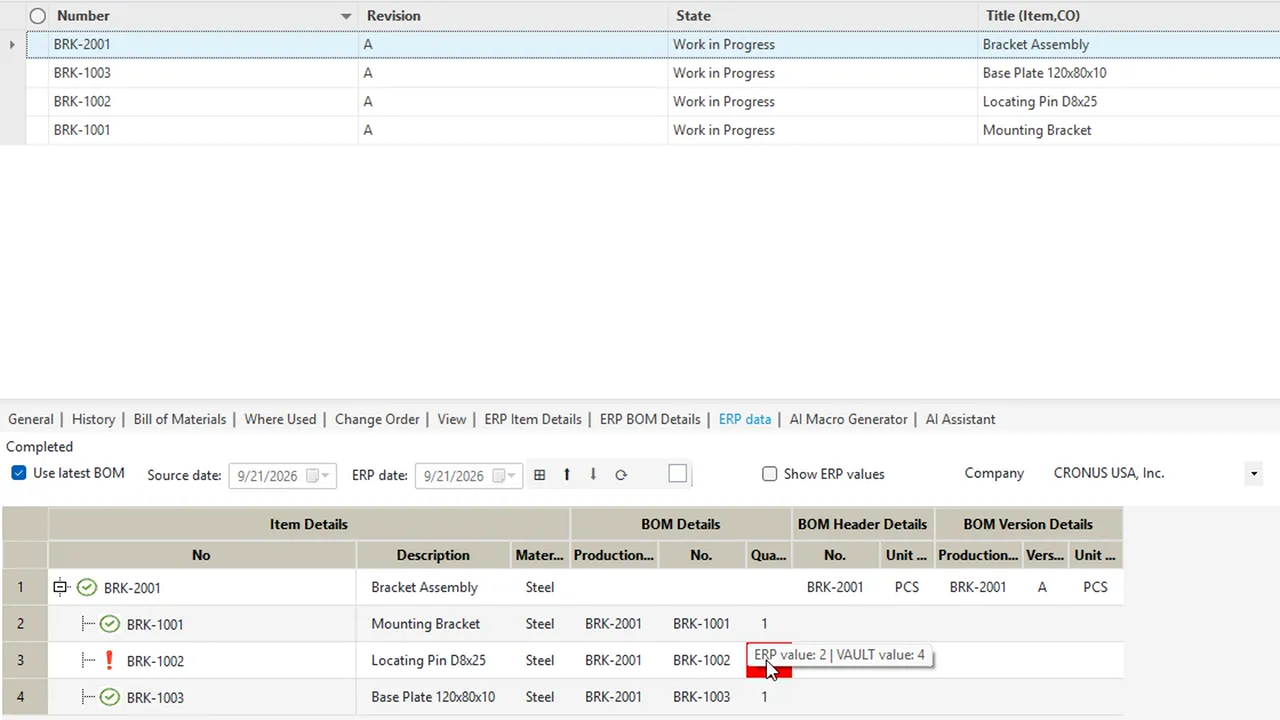Collapse the BRK-2001 tree node
This screenshot has height=720, width=1280.
tap(60, 587)
